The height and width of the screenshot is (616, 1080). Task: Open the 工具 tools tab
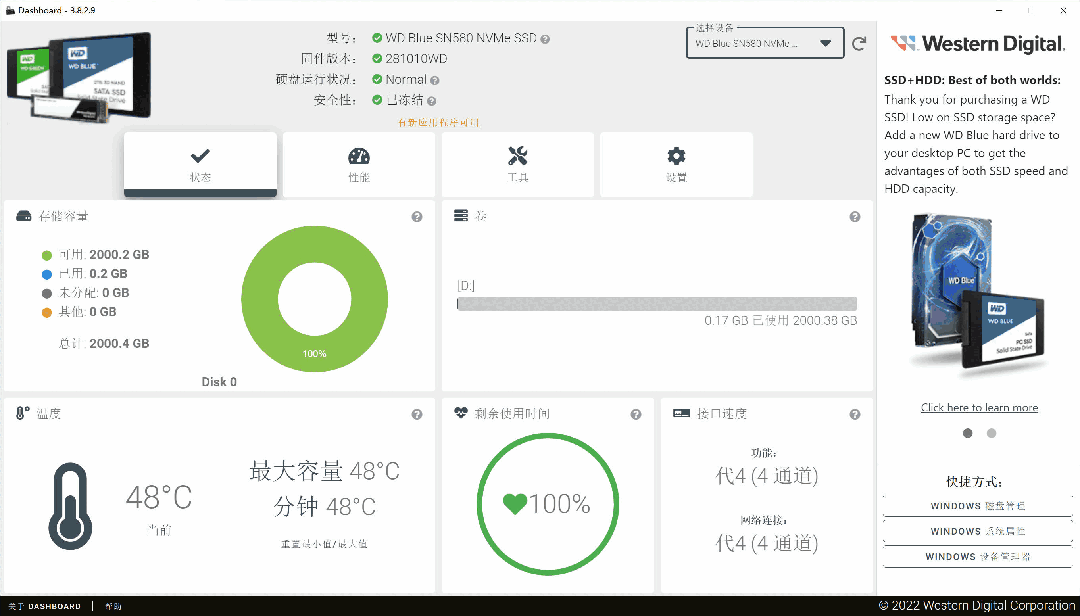(x=517, y=165)
